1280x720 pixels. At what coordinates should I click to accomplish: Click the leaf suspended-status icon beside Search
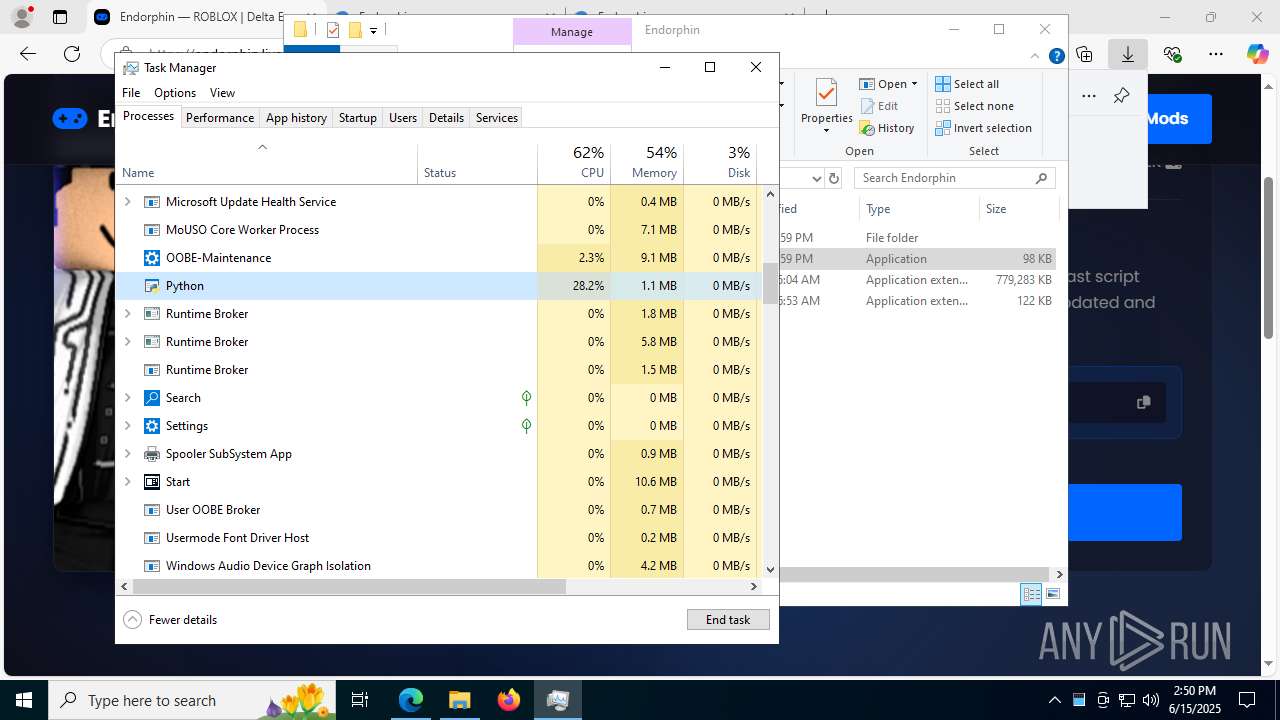click(526, 398)
